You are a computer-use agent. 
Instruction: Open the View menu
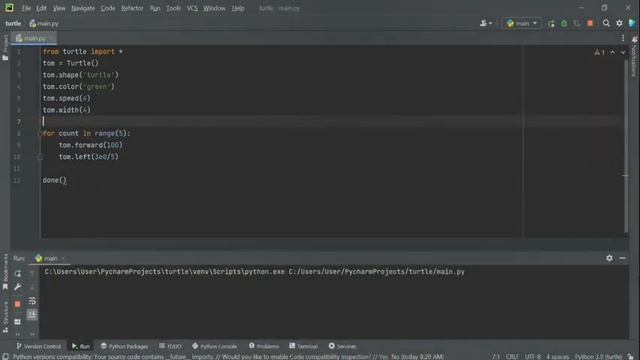click(59, 8)
